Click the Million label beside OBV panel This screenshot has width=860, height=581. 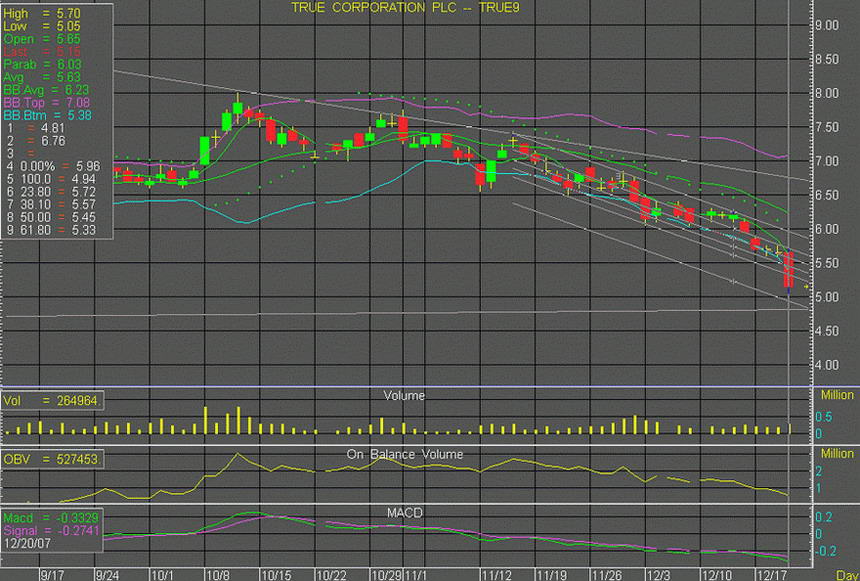pyautogui.click(x=837, y=454)
